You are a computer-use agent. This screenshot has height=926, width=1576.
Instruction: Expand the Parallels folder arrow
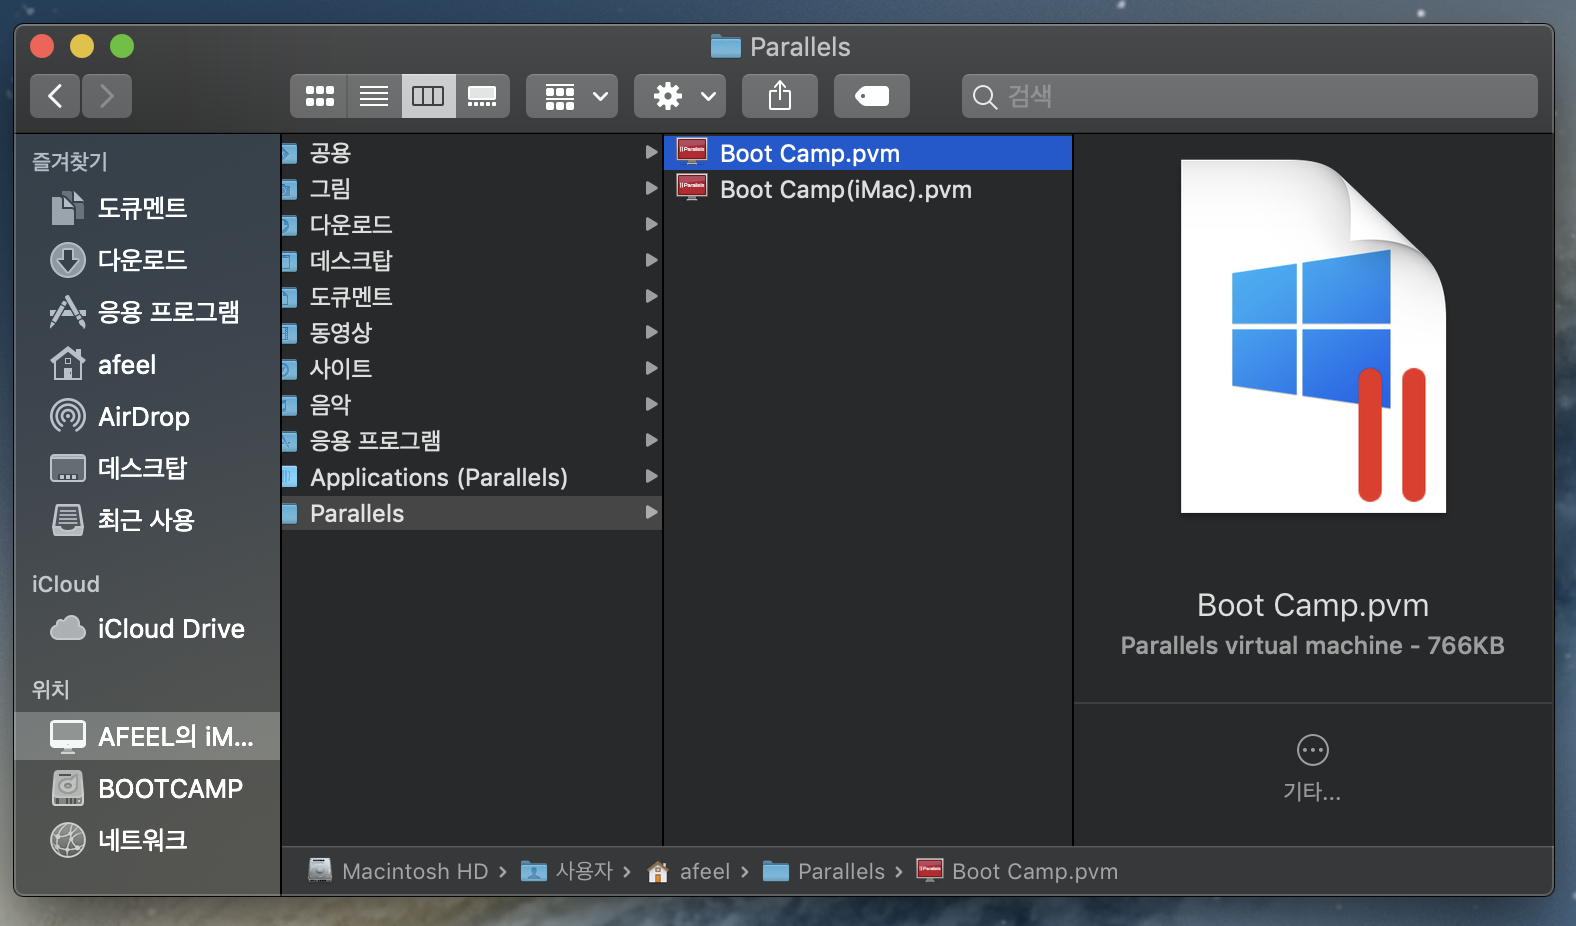(651, 512)
